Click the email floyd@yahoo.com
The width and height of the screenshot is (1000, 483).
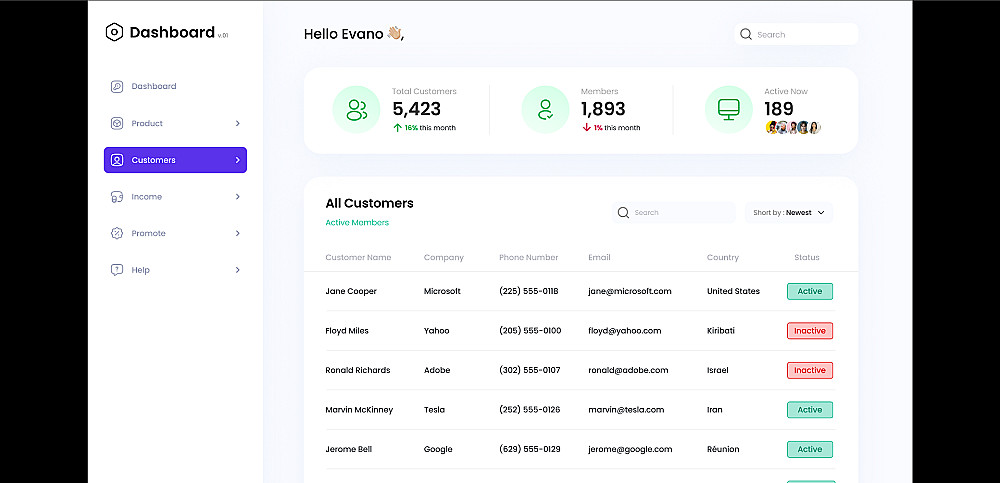625,331
